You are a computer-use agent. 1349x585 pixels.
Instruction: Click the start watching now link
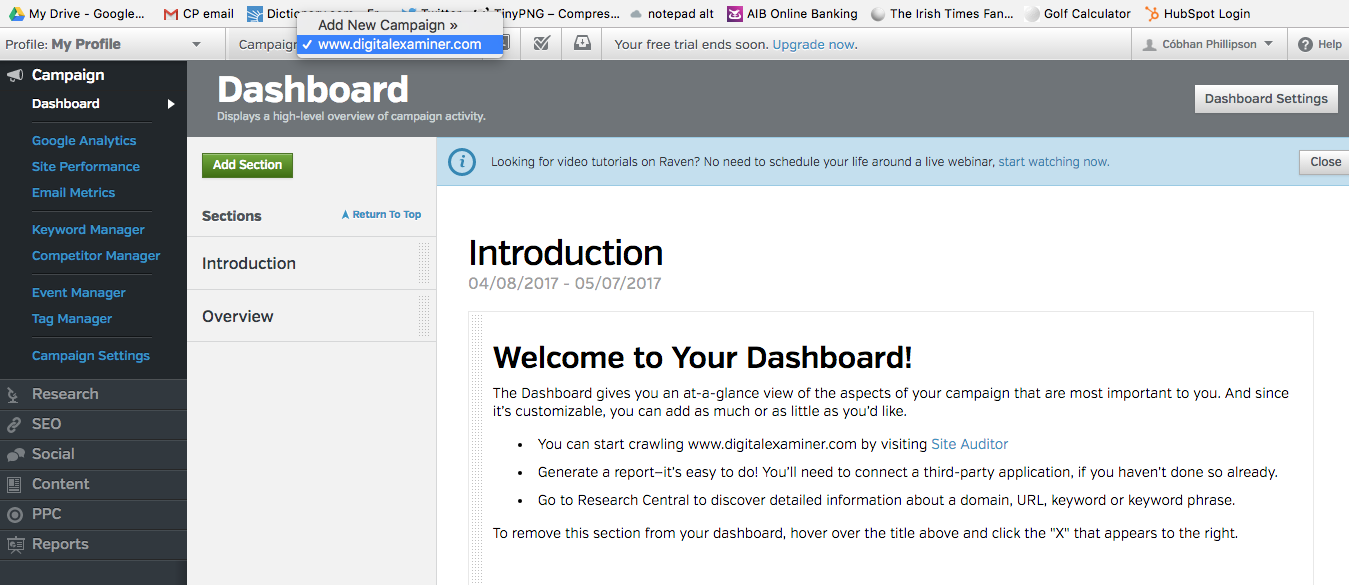1053,162
